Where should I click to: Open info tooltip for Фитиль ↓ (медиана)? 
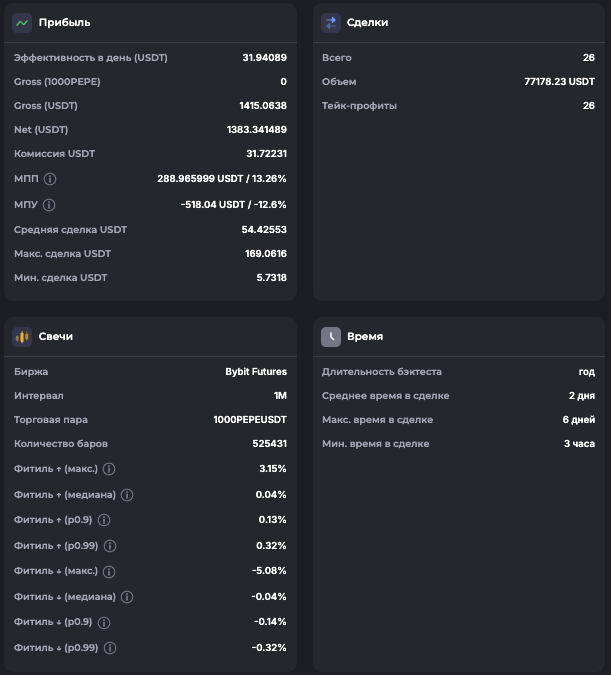(127, 597)
